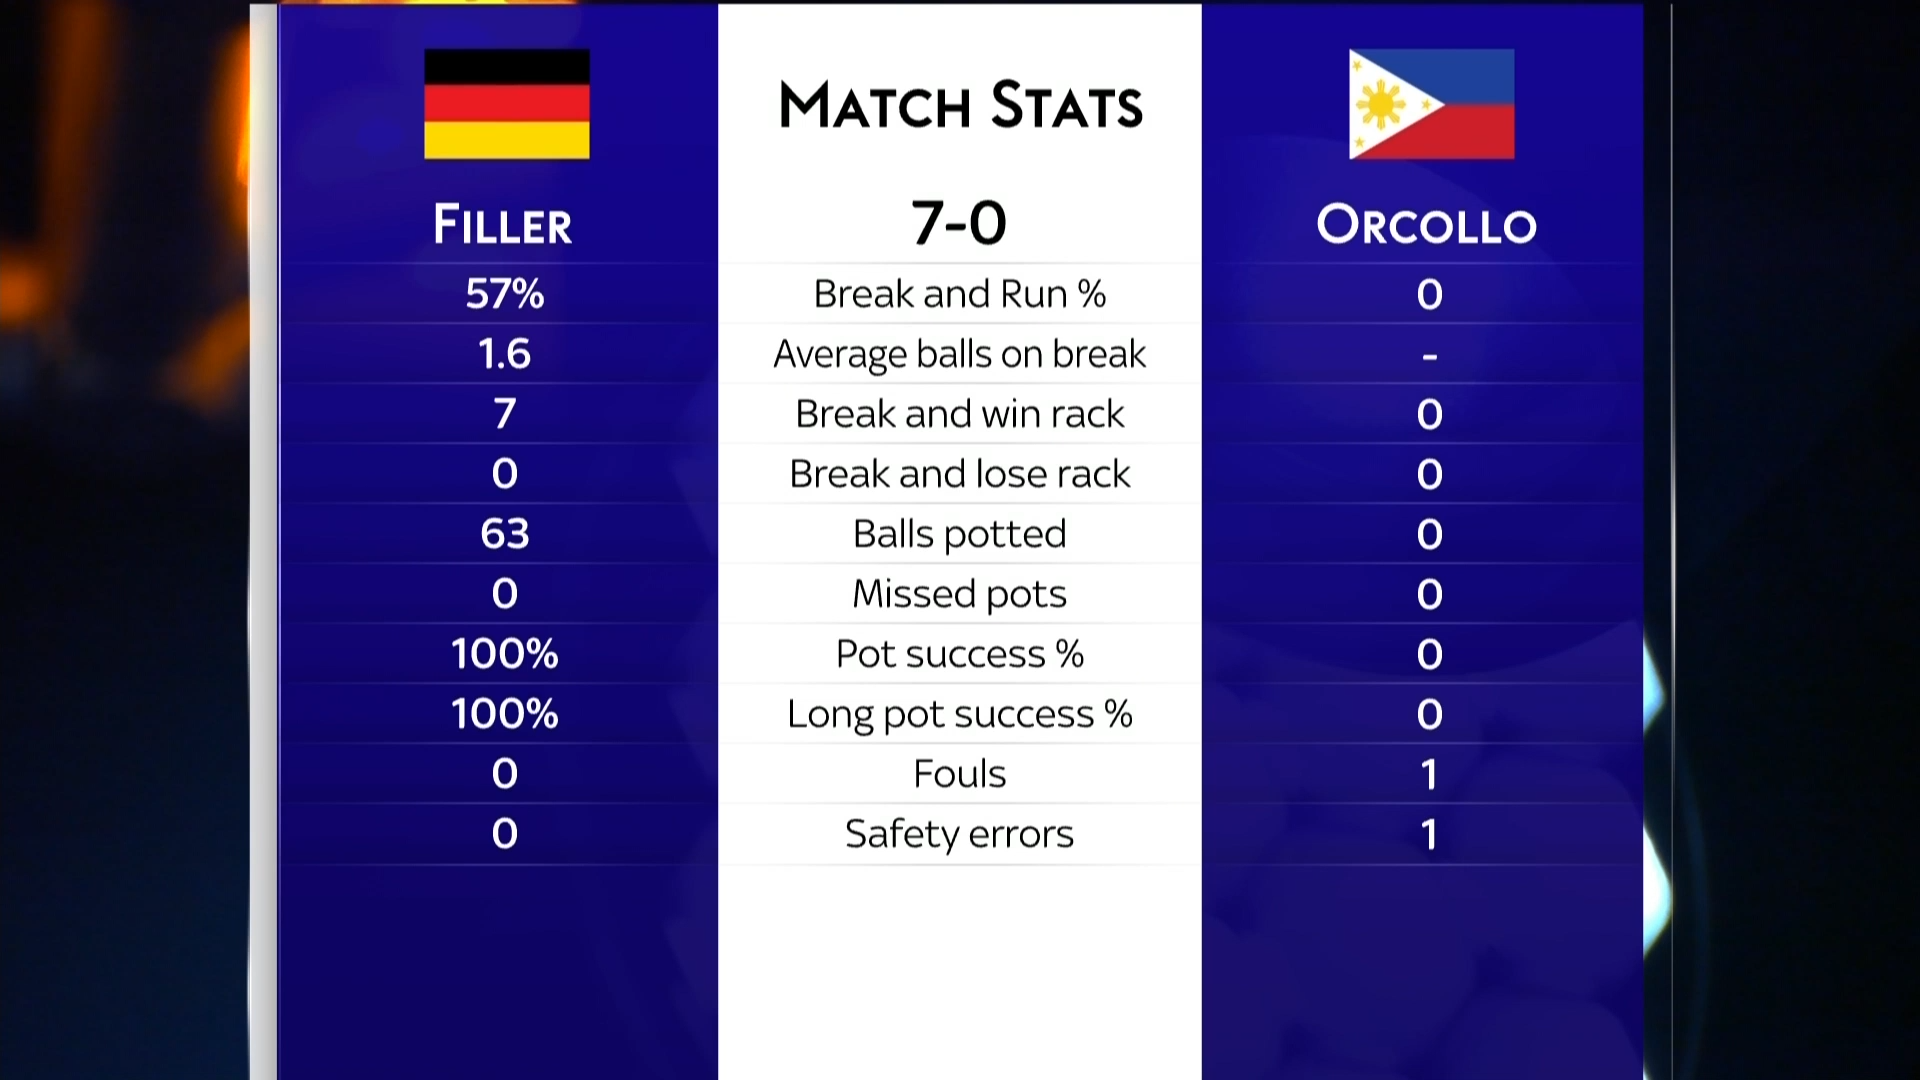Click the 7-0 match score
The width and height of the screenshot is (1920, 1080).
coord(959,223)
